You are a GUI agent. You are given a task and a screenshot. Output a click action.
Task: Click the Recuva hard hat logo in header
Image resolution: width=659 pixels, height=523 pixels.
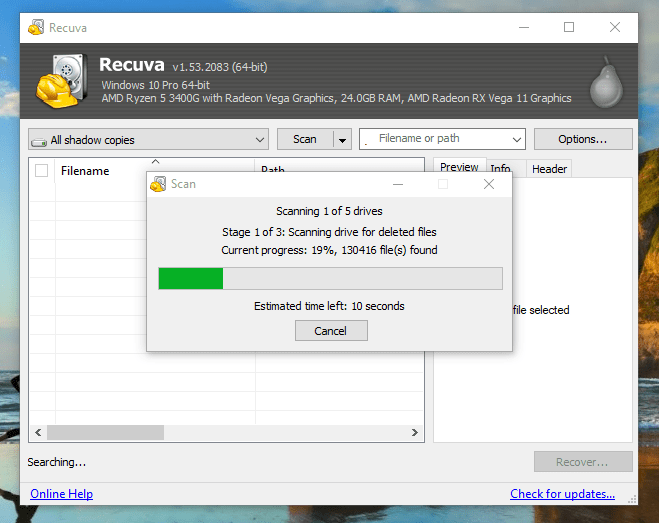(62, 80)
